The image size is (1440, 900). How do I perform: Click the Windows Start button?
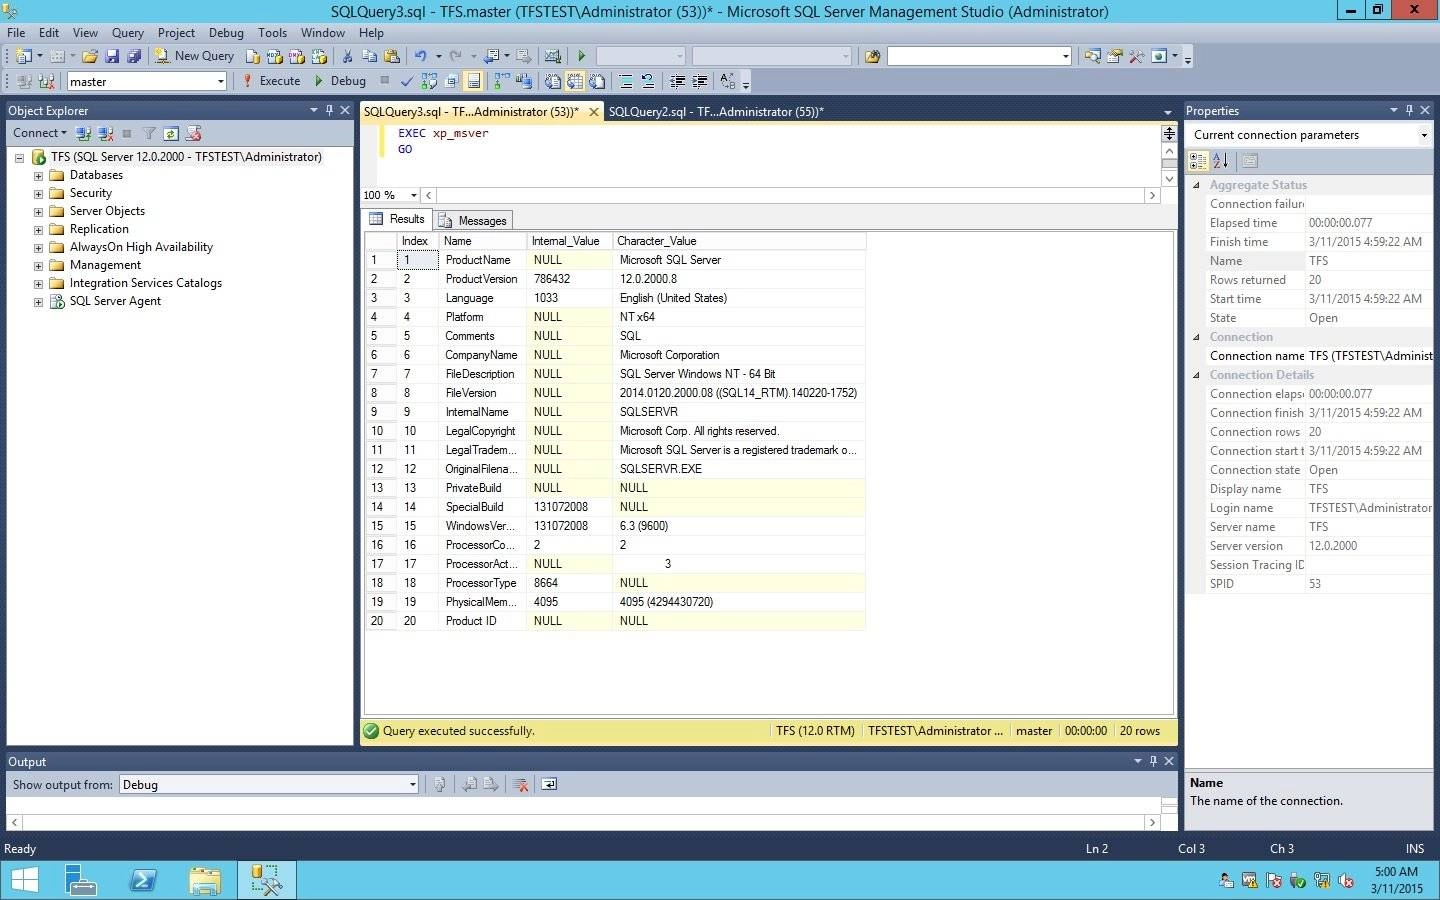[x=24, y=880]
